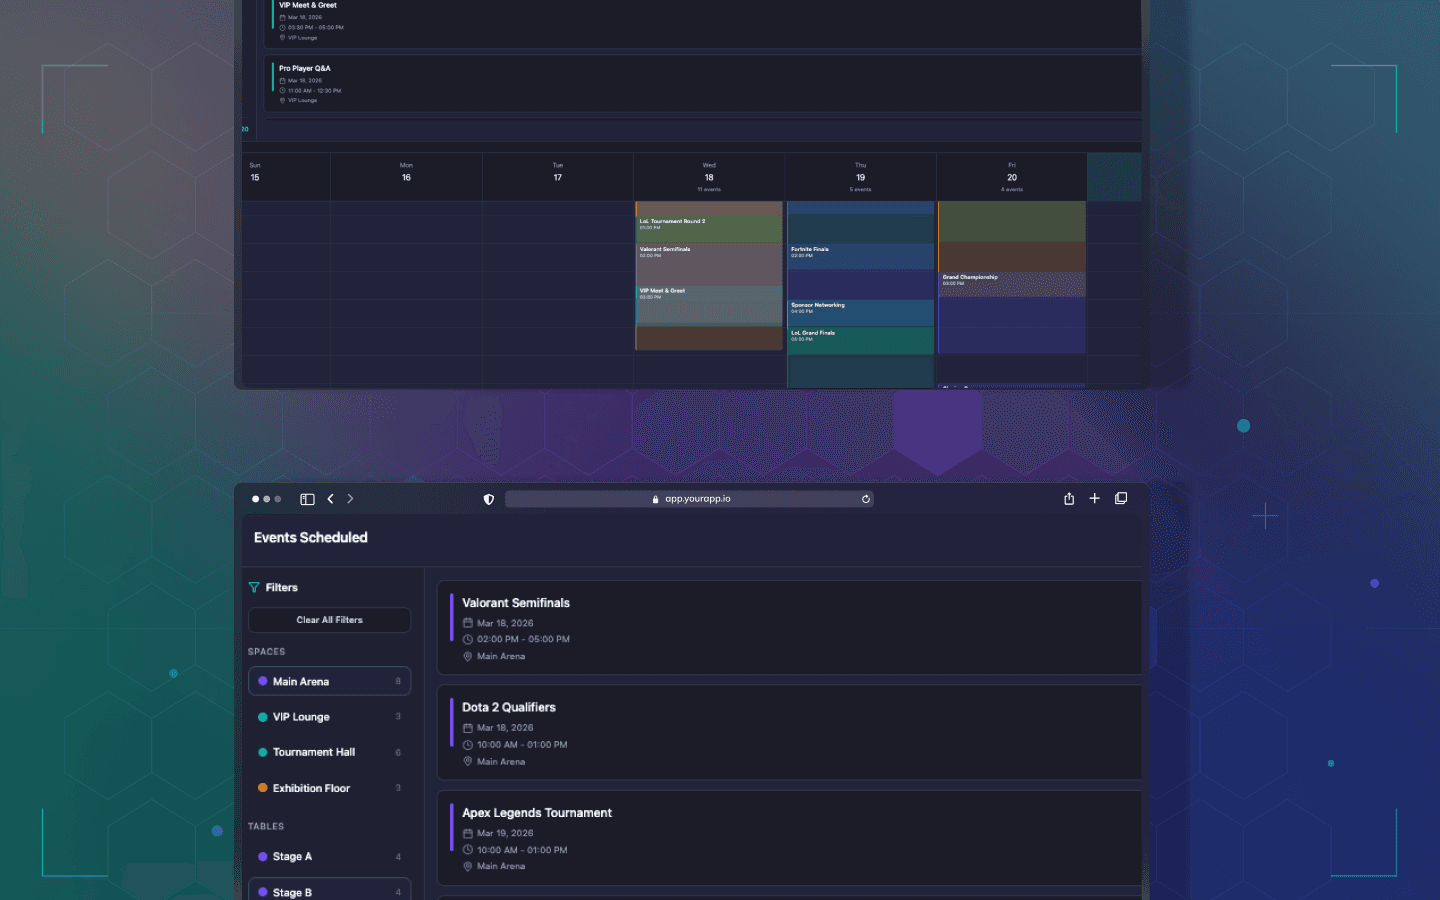Screen dimensions: 1440x900
Task: Open the Dota 2 Qualifiers event card
Action: 790,733
